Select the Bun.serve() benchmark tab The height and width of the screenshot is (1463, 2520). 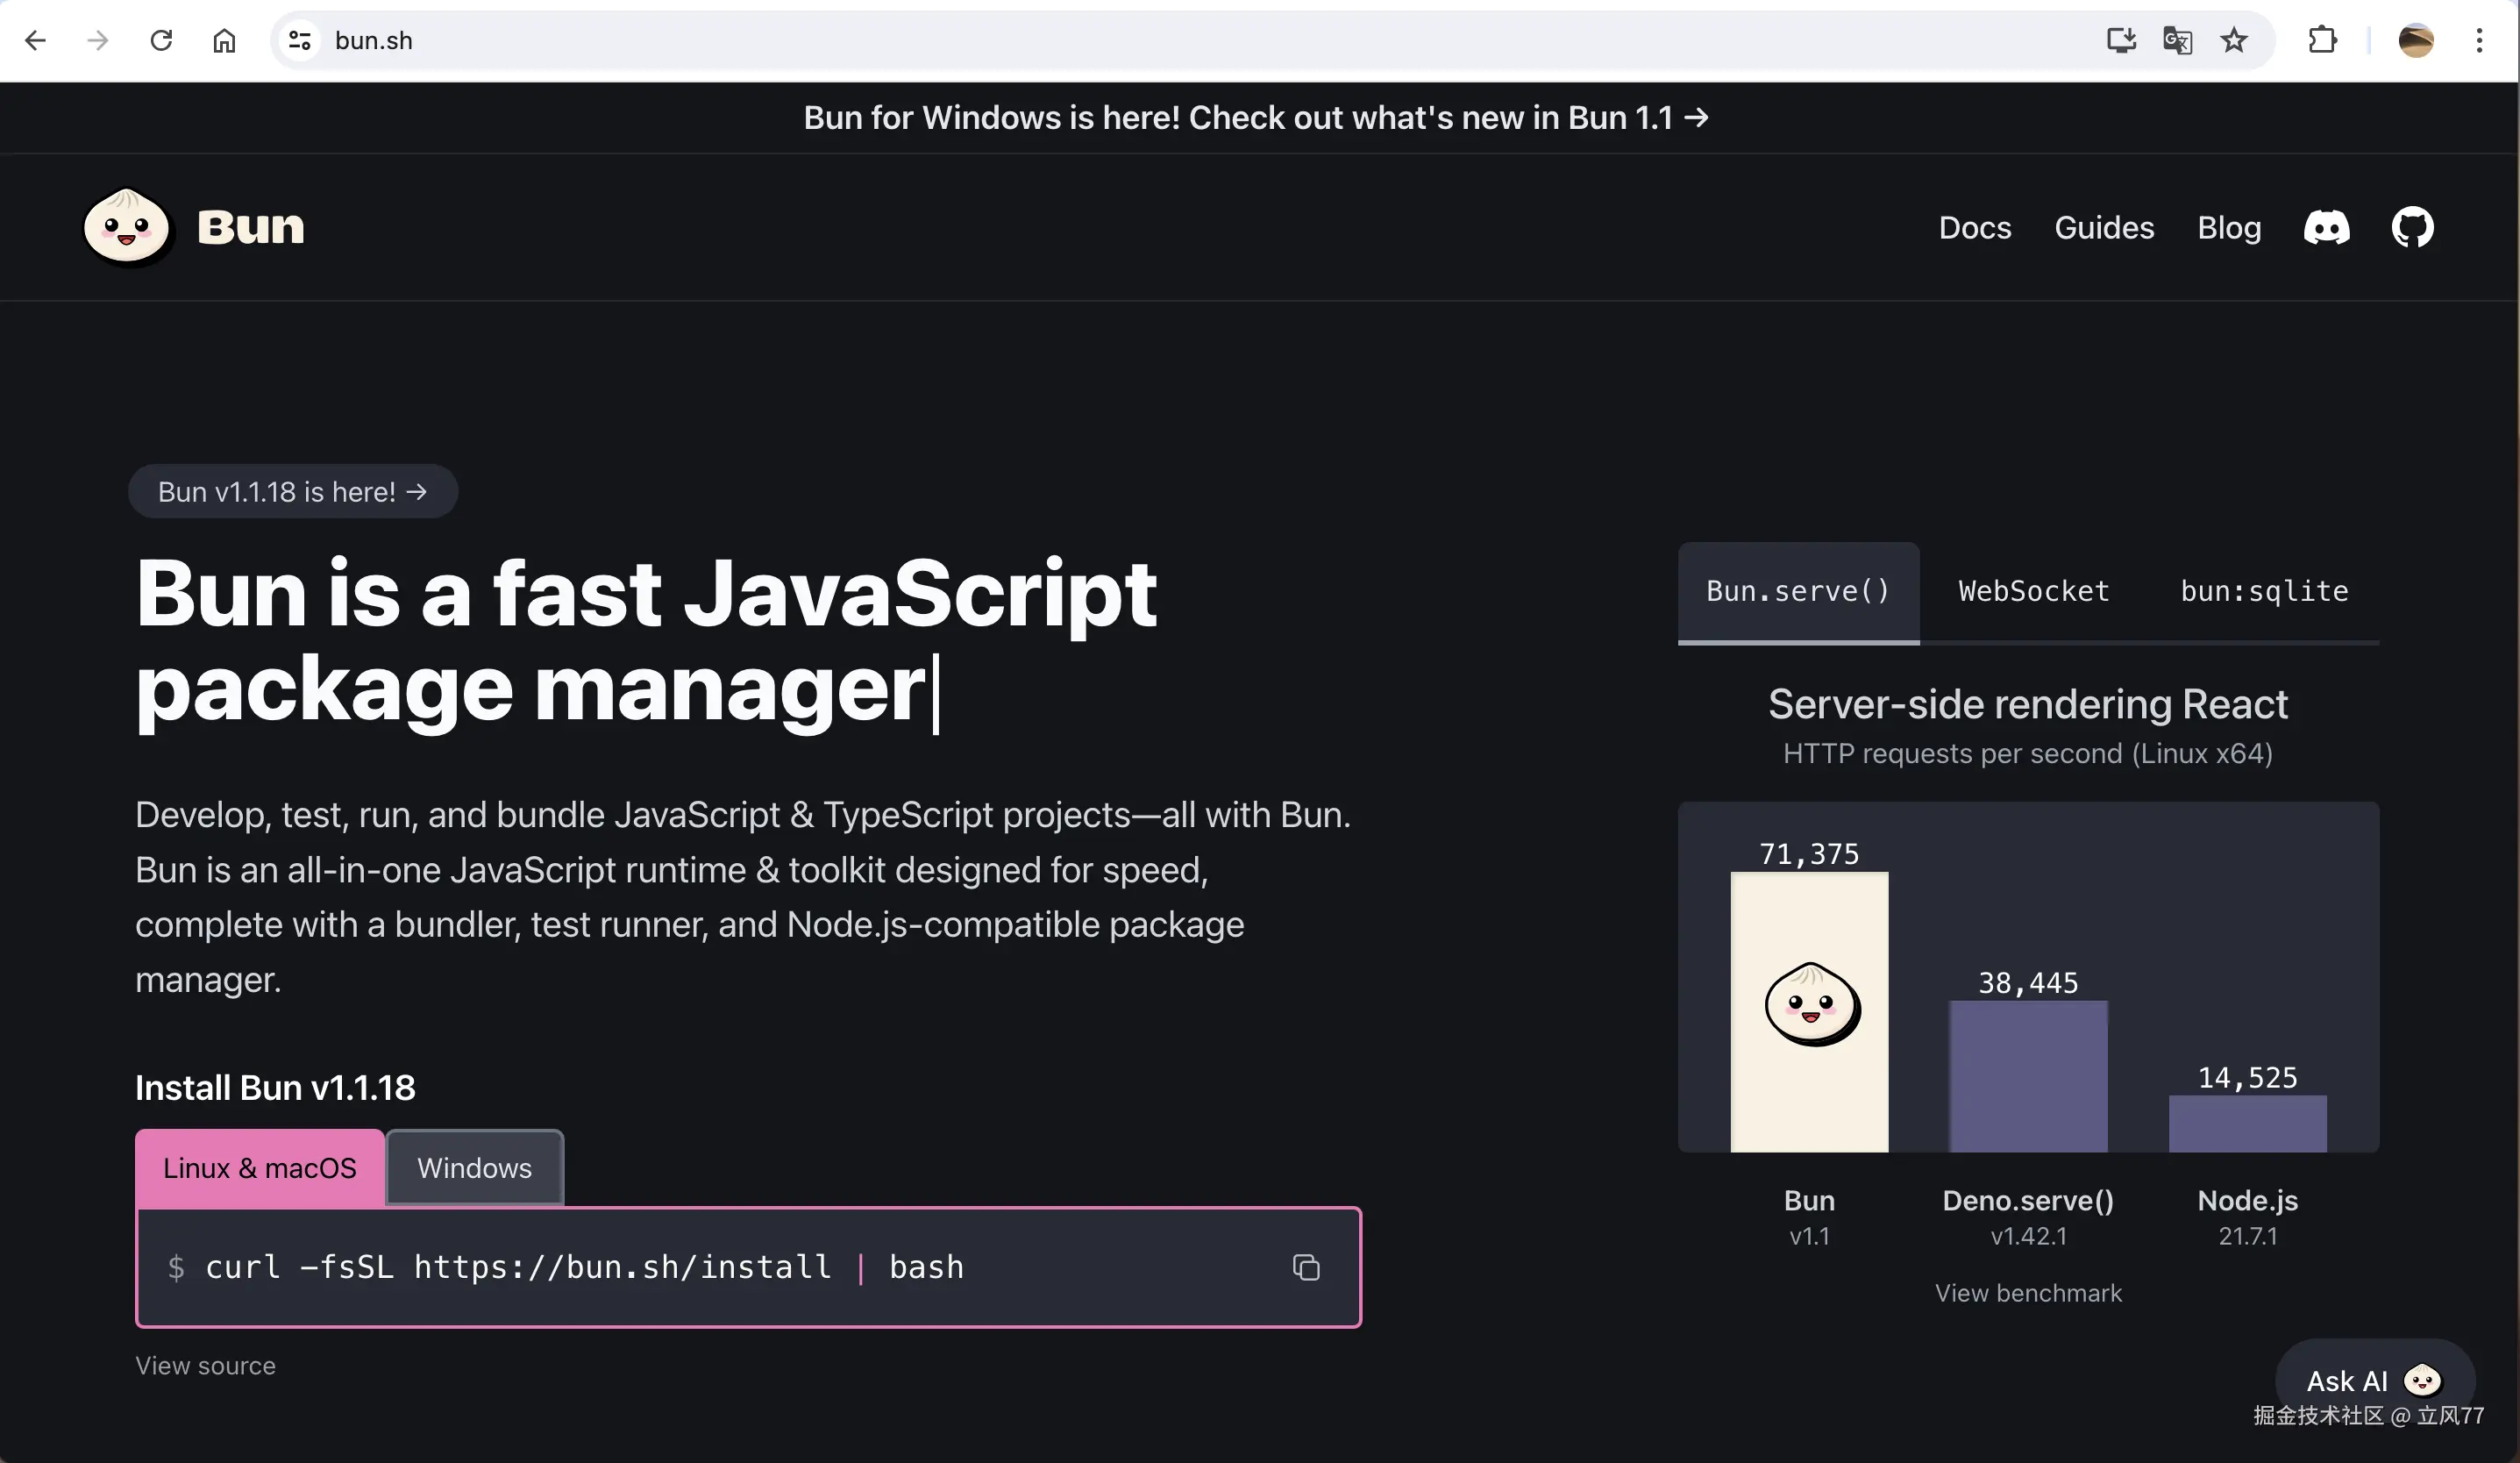tap(1798, 592)
